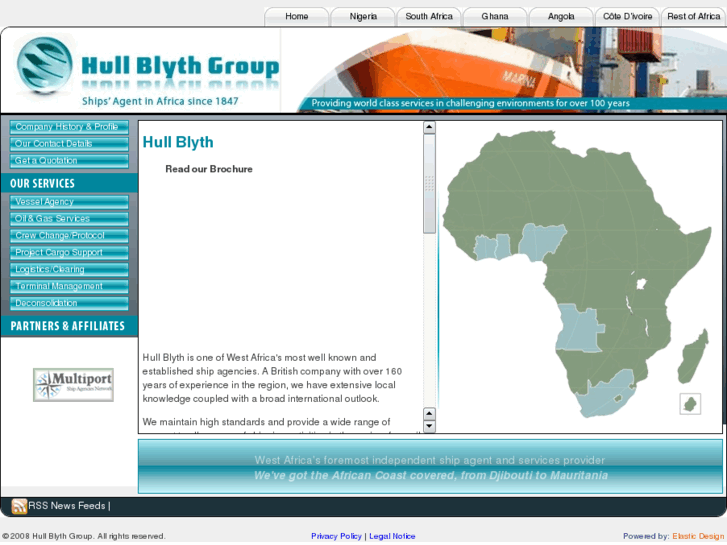The height and width of the screenshot is (545, 727).
Task: Select Côte d'Ivoire on the Africa map
Action: pyautogui.click(x=485, y=247)
